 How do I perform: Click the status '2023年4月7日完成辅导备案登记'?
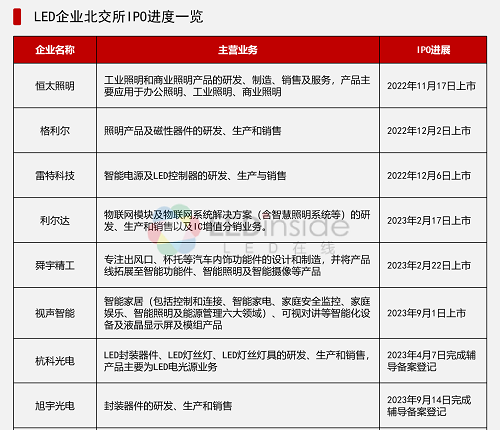tap(431, 361)
